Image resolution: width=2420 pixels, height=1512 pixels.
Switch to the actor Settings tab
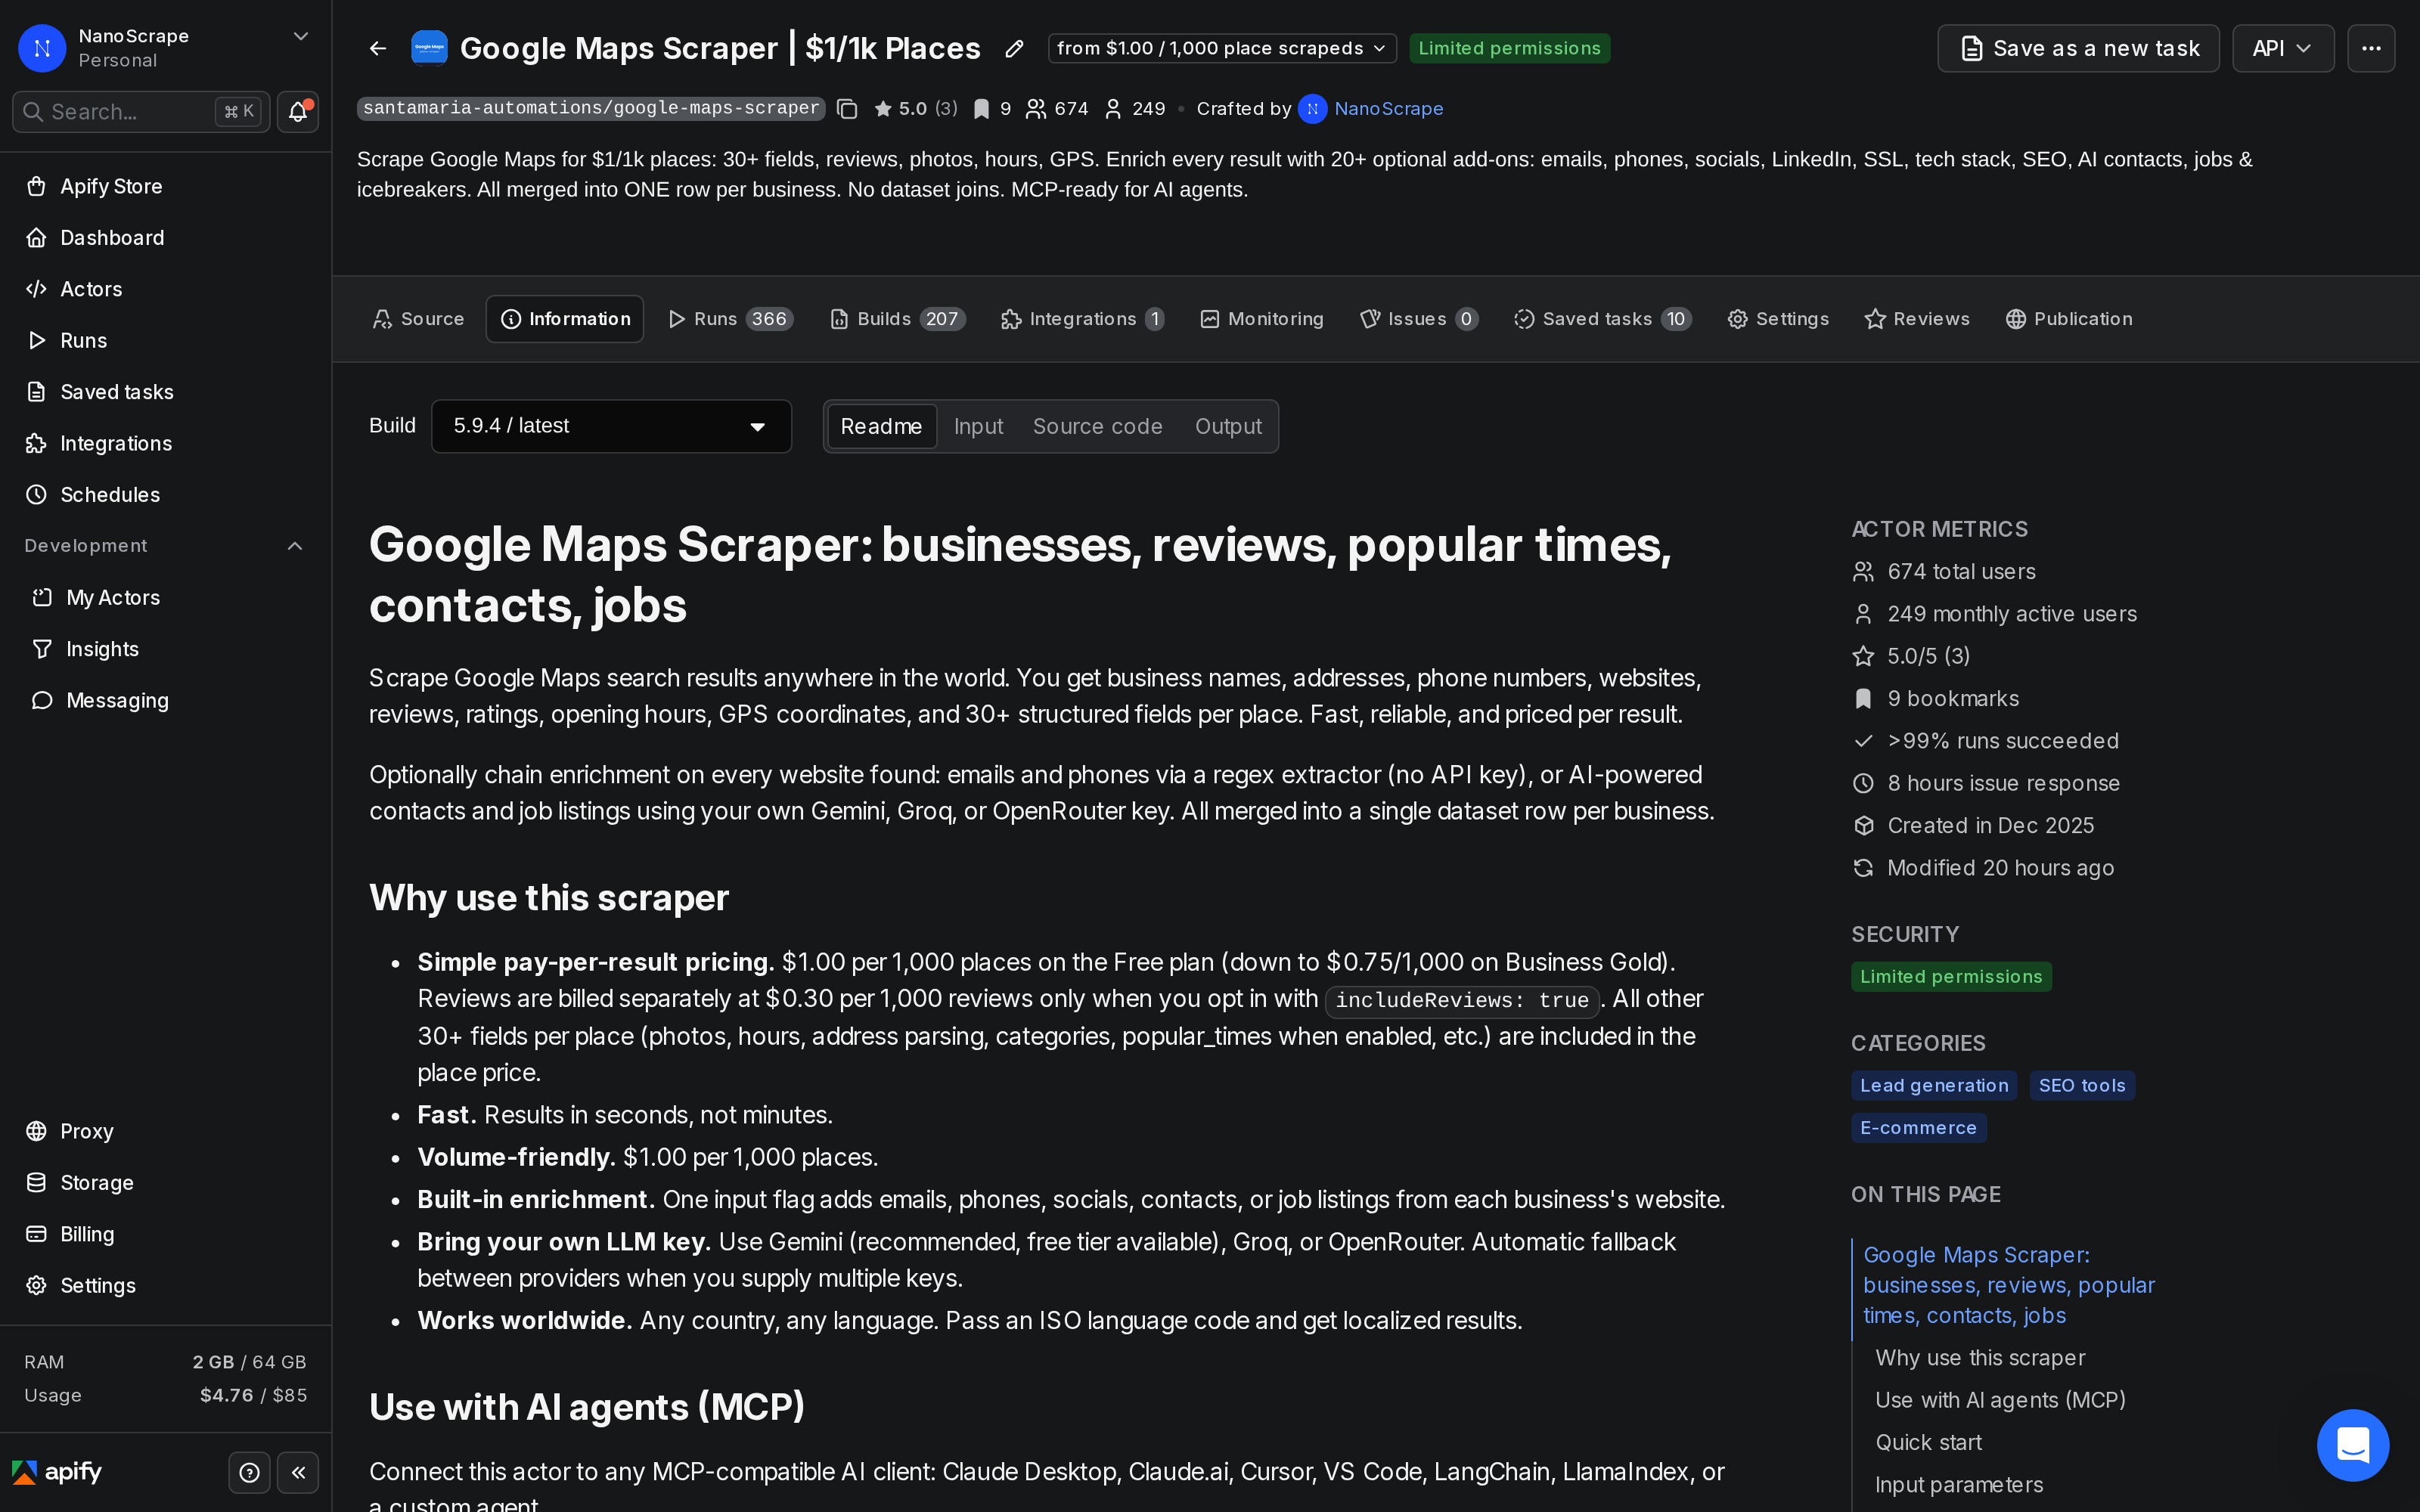[1778, 319]
